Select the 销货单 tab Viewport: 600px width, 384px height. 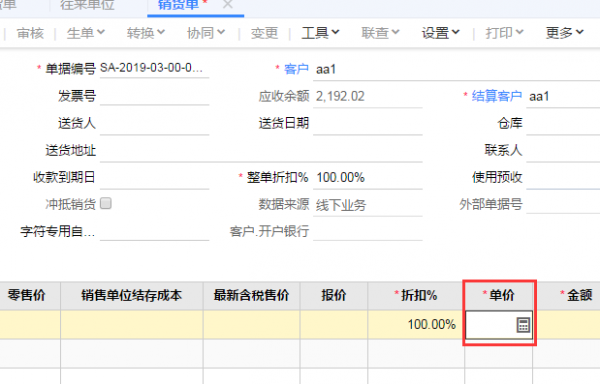[x=178, y=5]
